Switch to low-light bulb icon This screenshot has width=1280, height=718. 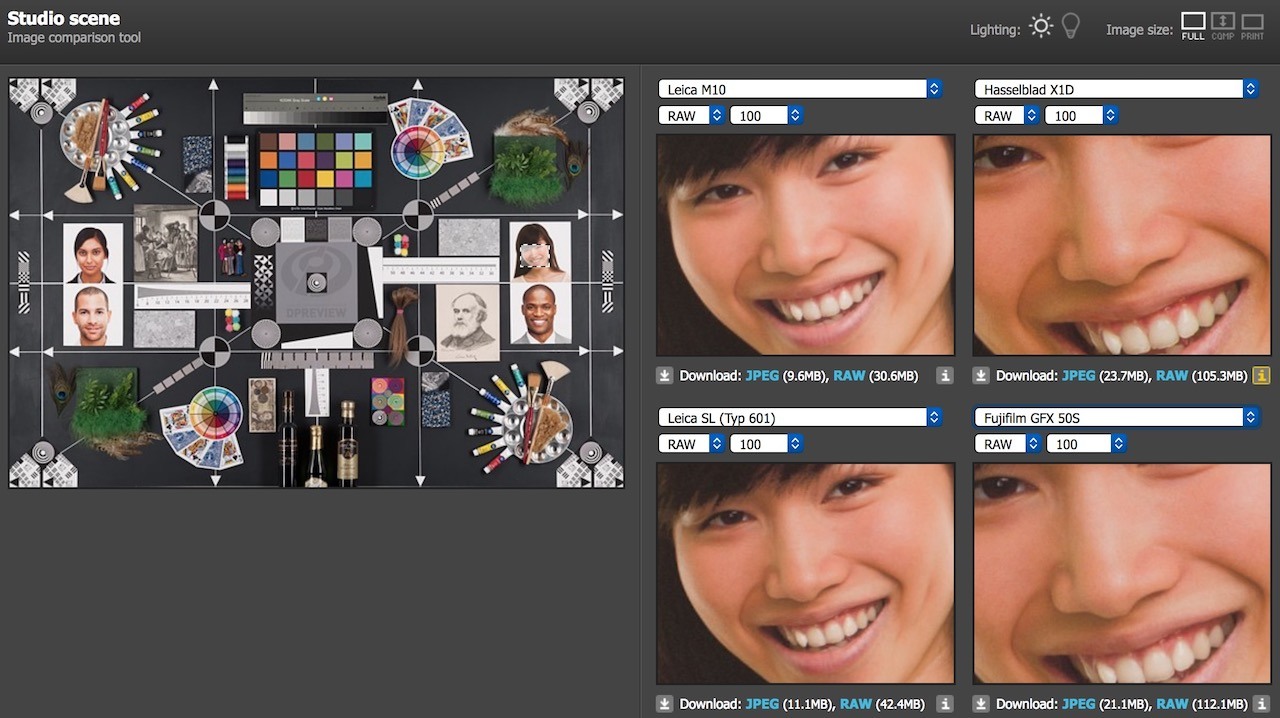click(x=1071, y=27)
